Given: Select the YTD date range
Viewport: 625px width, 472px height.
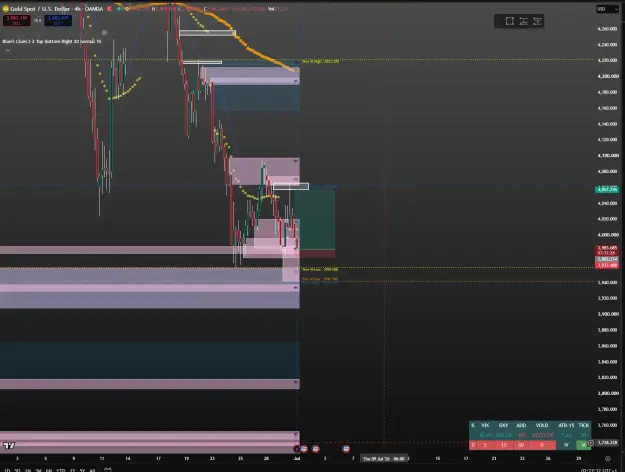Looking at the screenshot, I should point(60,470).
